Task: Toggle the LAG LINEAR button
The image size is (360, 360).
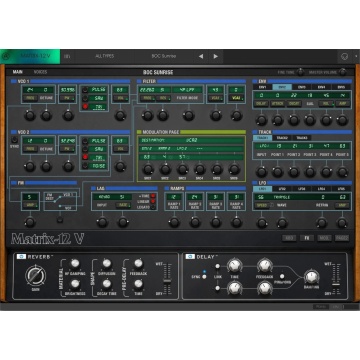Action: click(153, 201)
